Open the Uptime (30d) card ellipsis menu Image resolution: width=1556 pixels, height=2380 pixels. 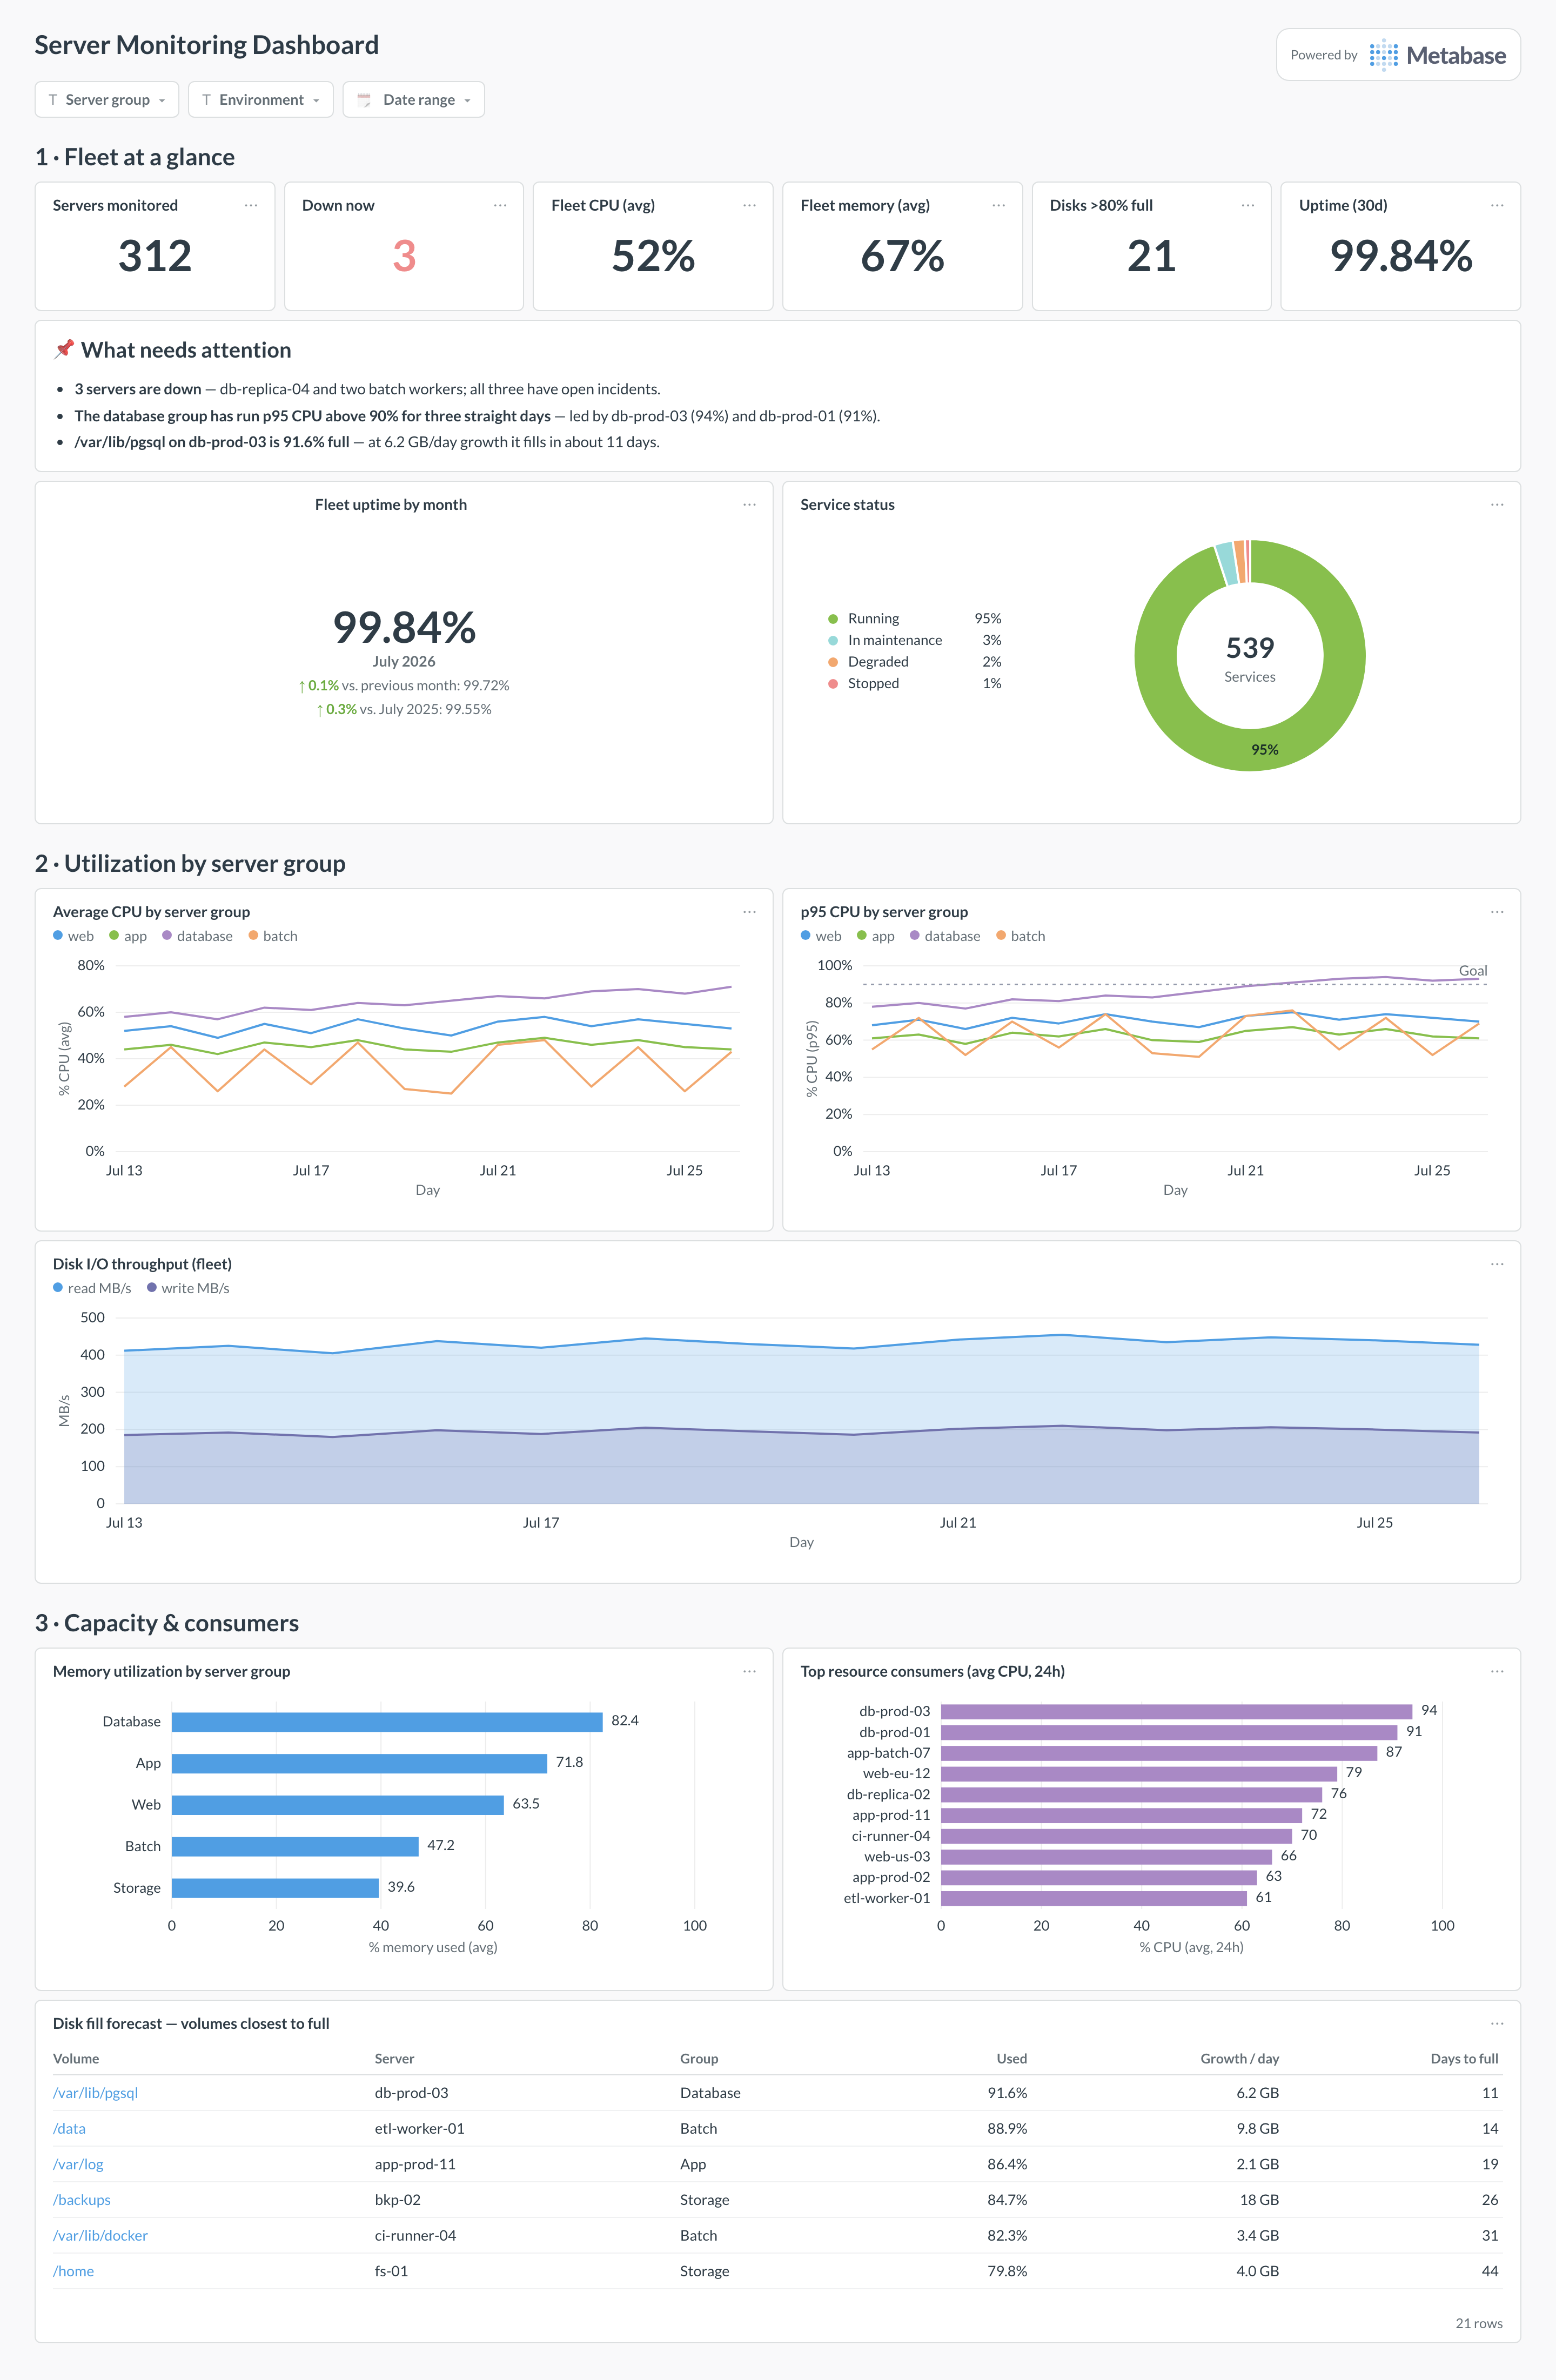pos(1497,205)
